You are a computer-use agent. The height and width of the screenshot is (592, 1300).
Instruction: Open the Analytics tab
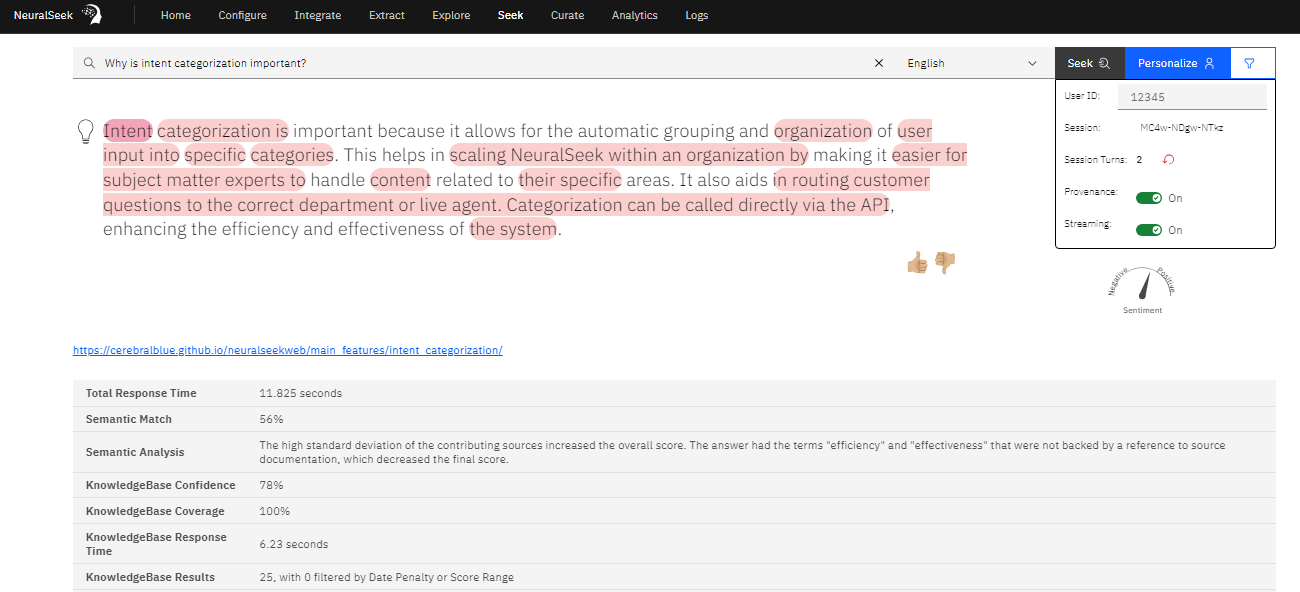(x=635, y=15)
